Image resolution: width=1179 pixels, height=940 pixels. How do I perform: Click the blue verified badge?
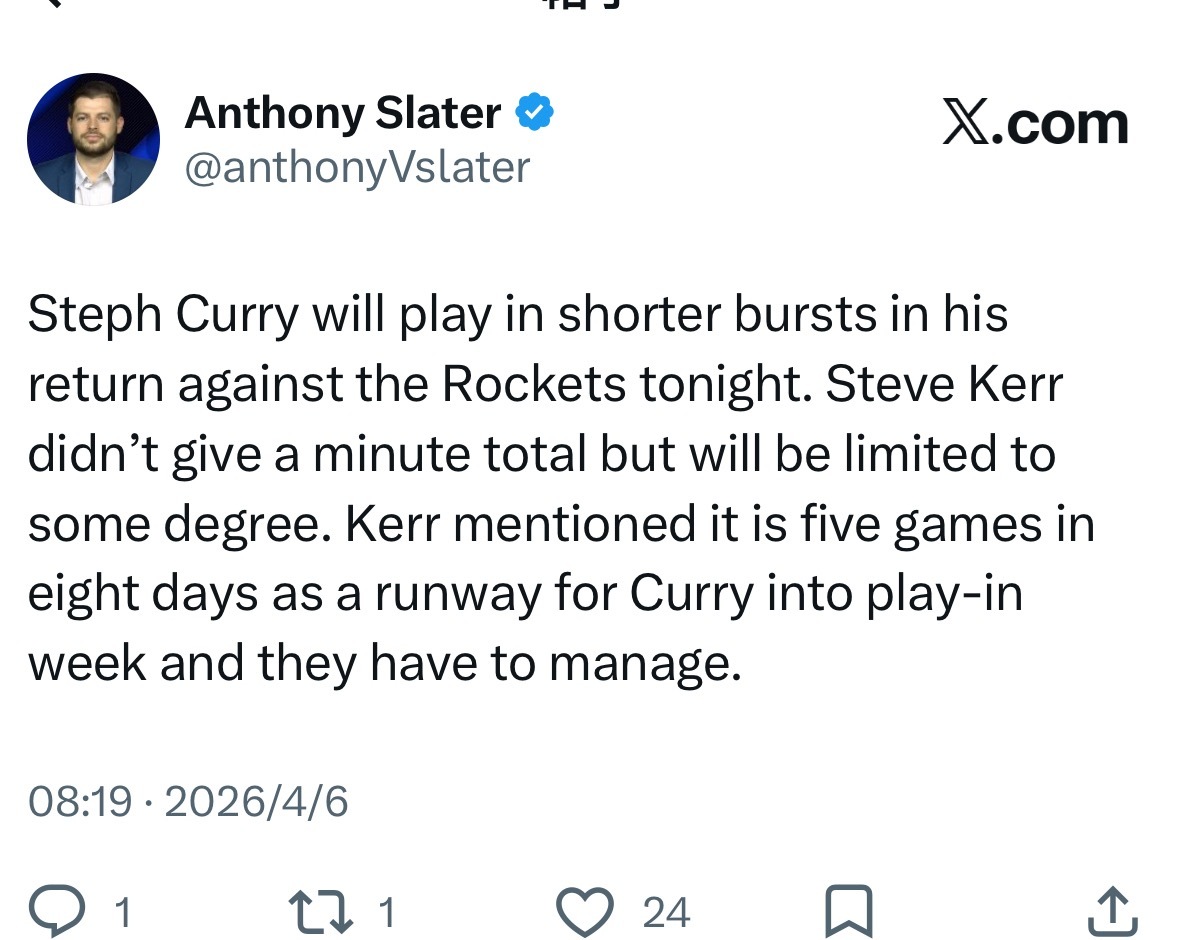pyautogui.click(x=535, y=113)
